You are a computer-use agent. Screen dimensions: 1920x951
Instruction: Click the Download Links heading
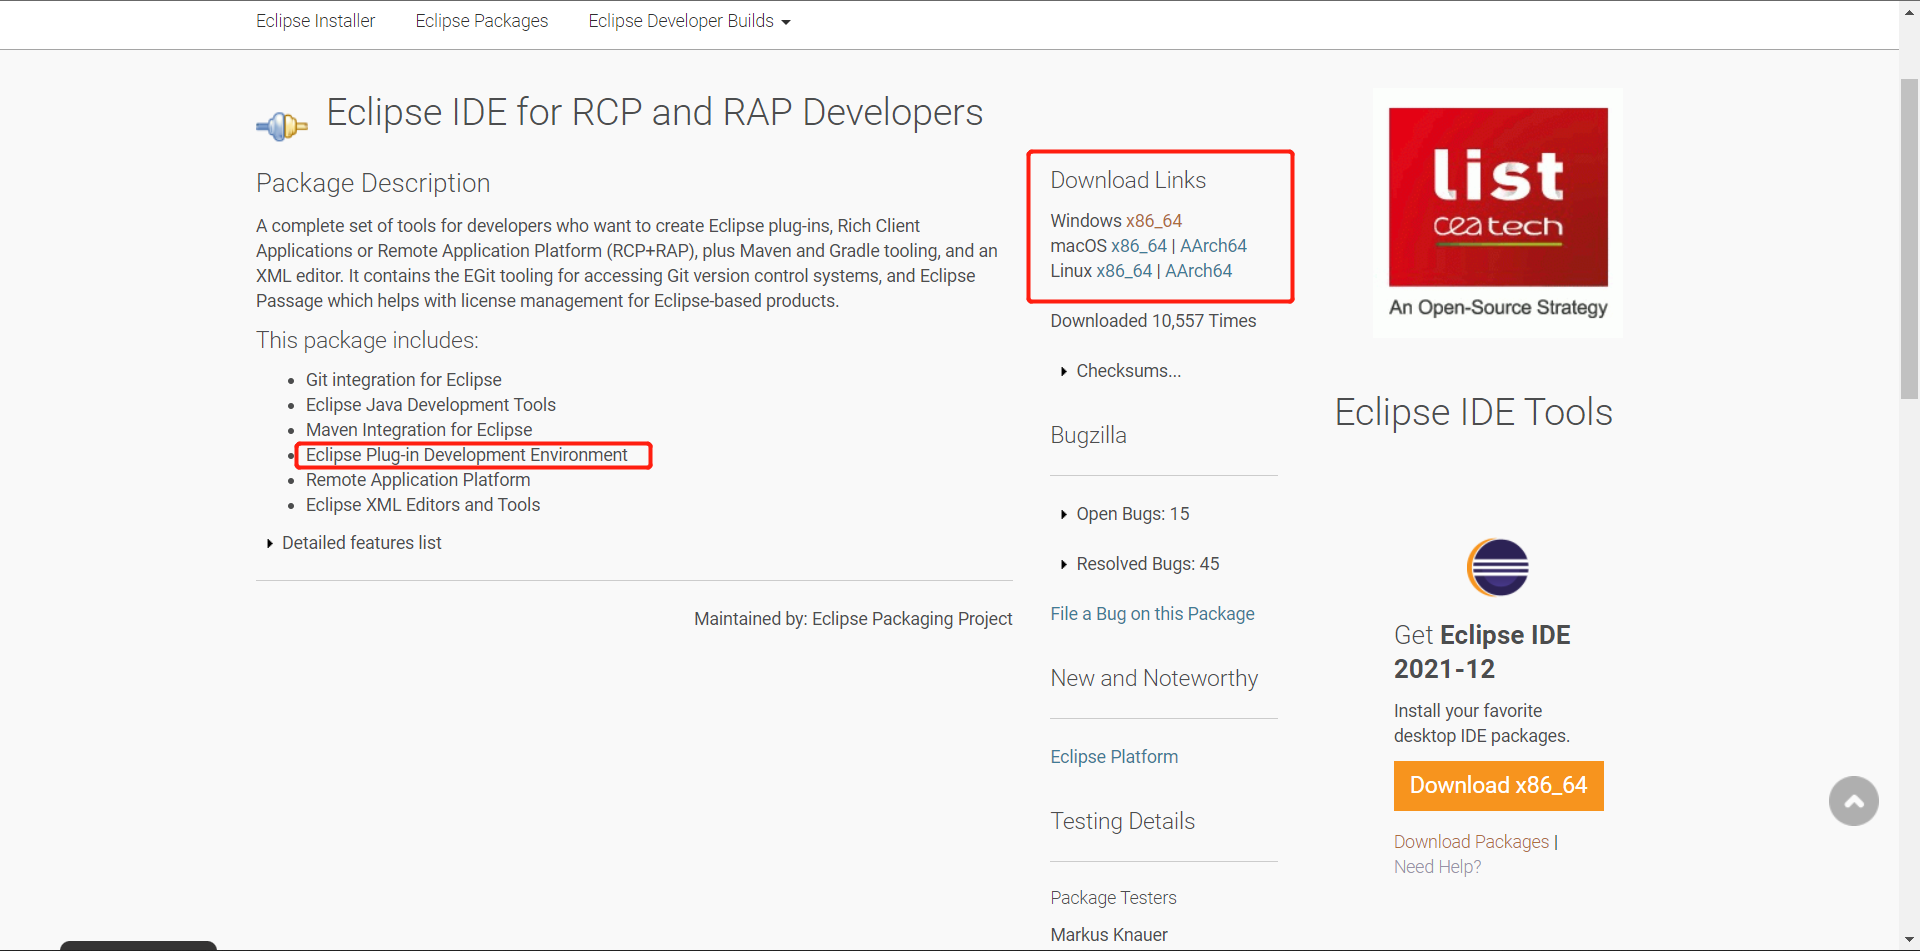coord(1128,180)
